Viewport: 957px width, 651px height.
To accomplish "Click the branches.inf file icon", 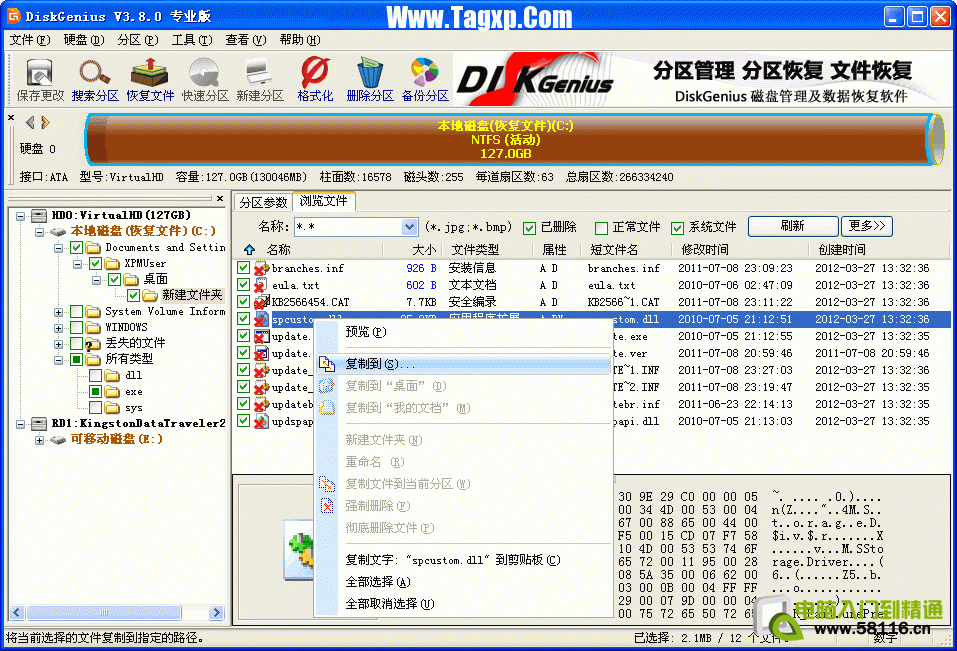I will [262, 268].
